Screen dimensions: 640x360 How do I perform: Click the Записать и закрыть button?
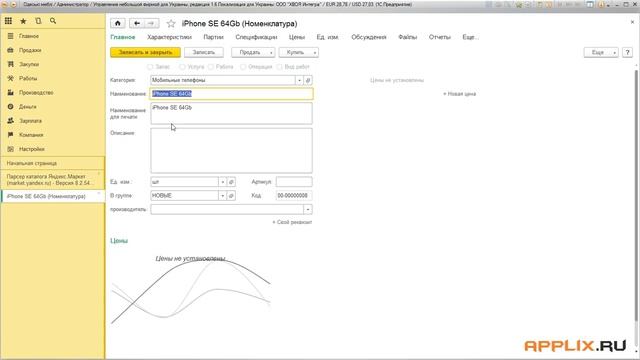(x=145, y=53)
